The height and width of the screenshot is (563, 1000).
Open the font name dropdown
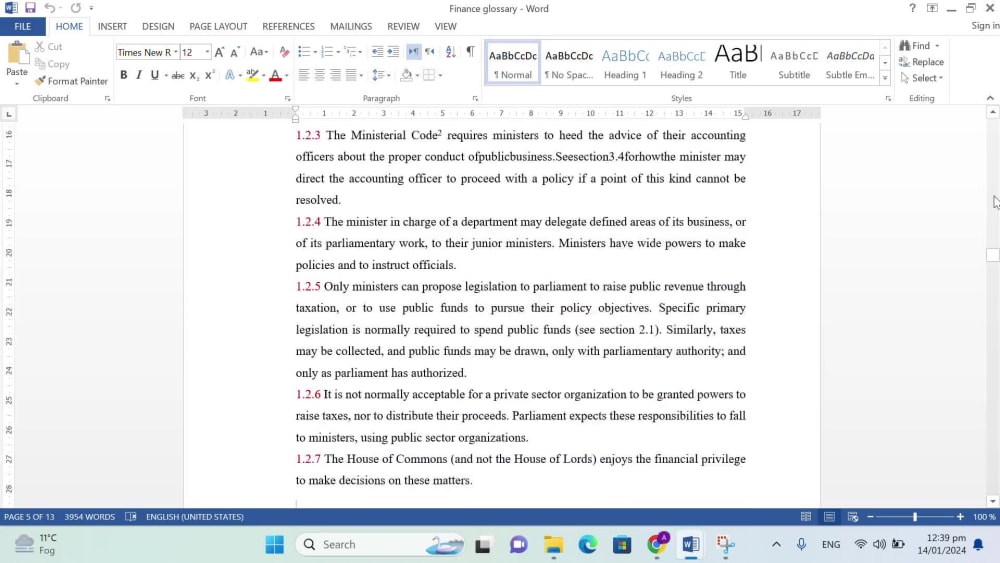point(175,52)
